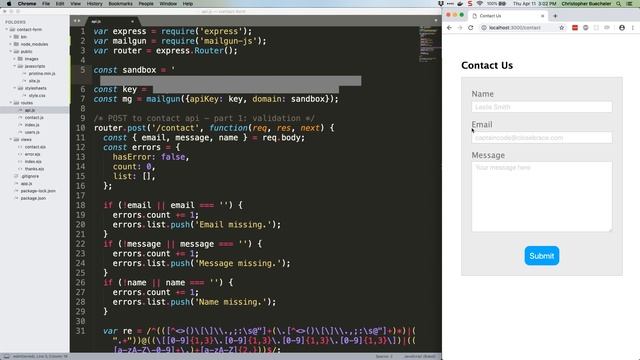Open the Chrome profile avatar

pyautogui.click(x=622, y=28)
